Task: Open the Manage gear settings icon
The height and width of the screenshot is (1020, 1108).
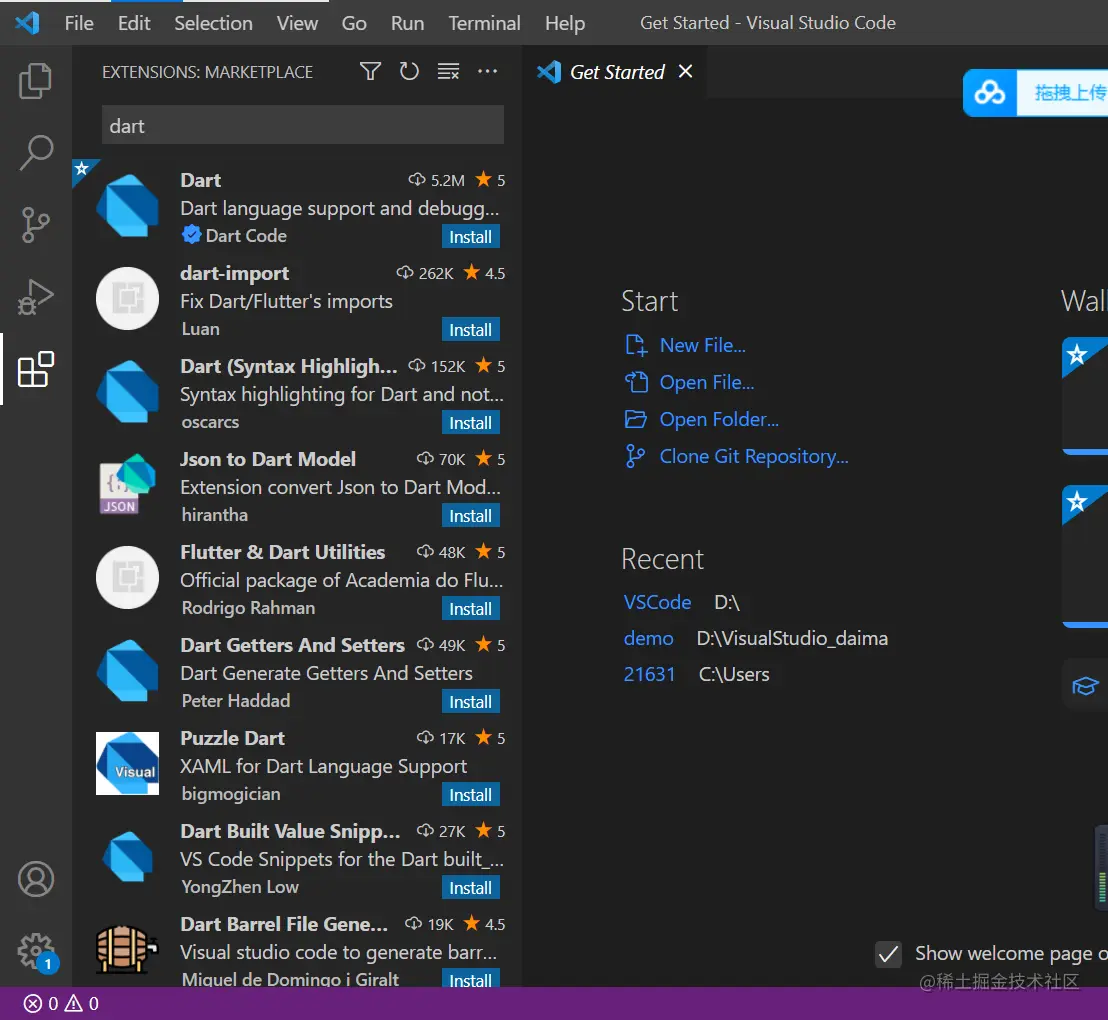Action: [35, 951]
